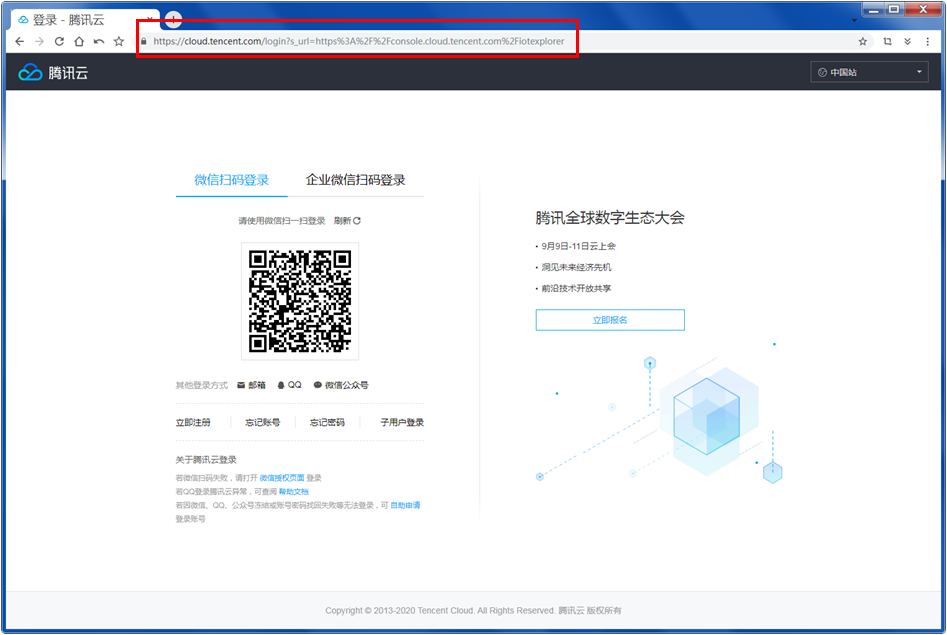Choose 邮箱 email login method
Image resolution: width=947 pixels, height=635 pixels.
(251, 385)
